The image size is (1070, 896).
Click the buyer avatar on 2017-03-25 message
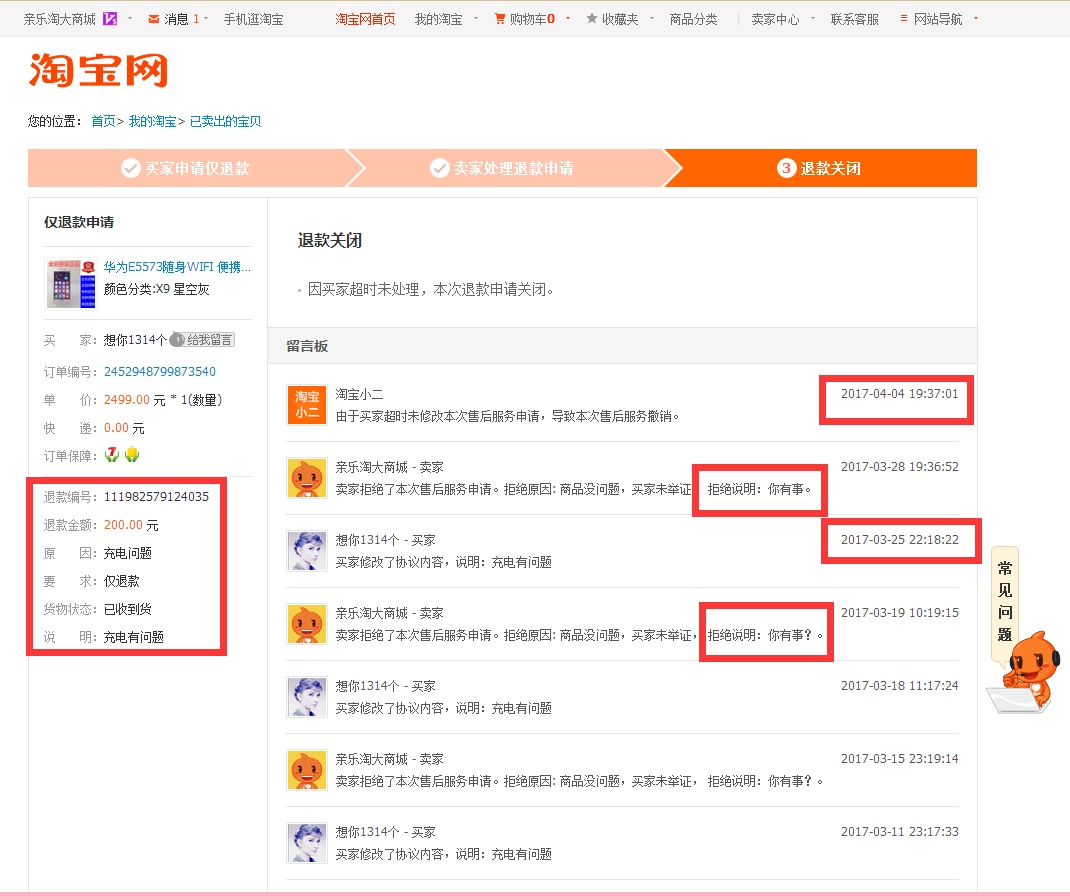pyautogui.click(x=306, y=551)
